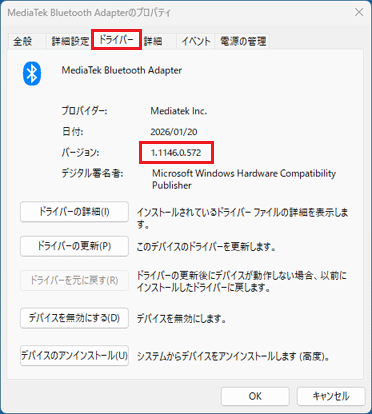372x414 pixels.
Task: Select the ドライバー tab
Action: click(x=116, y=40)
